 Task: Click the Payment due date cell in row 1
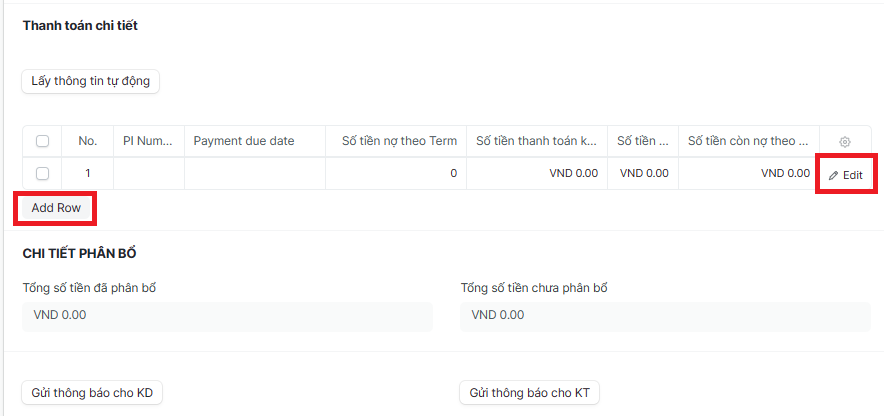tap(255, 174)
